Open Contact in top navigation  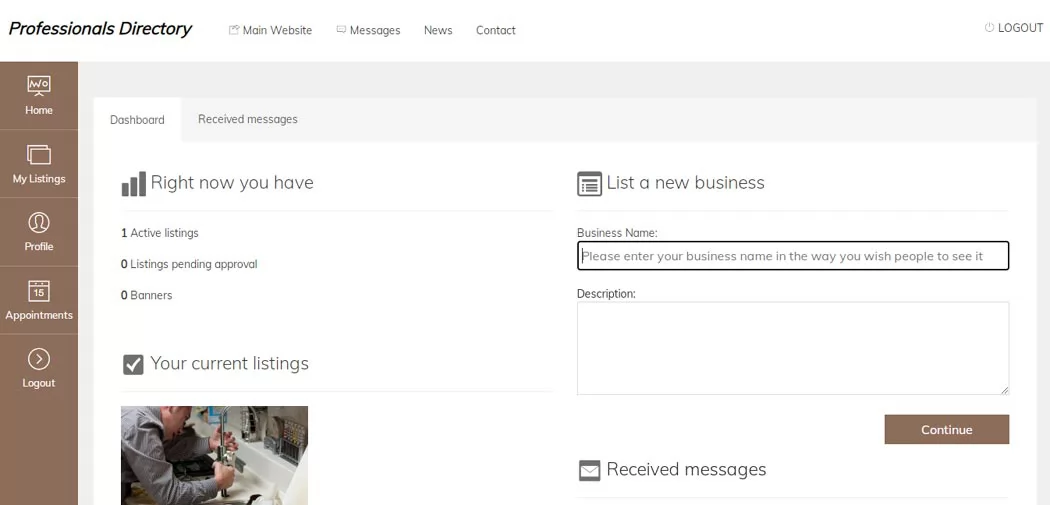496,30
